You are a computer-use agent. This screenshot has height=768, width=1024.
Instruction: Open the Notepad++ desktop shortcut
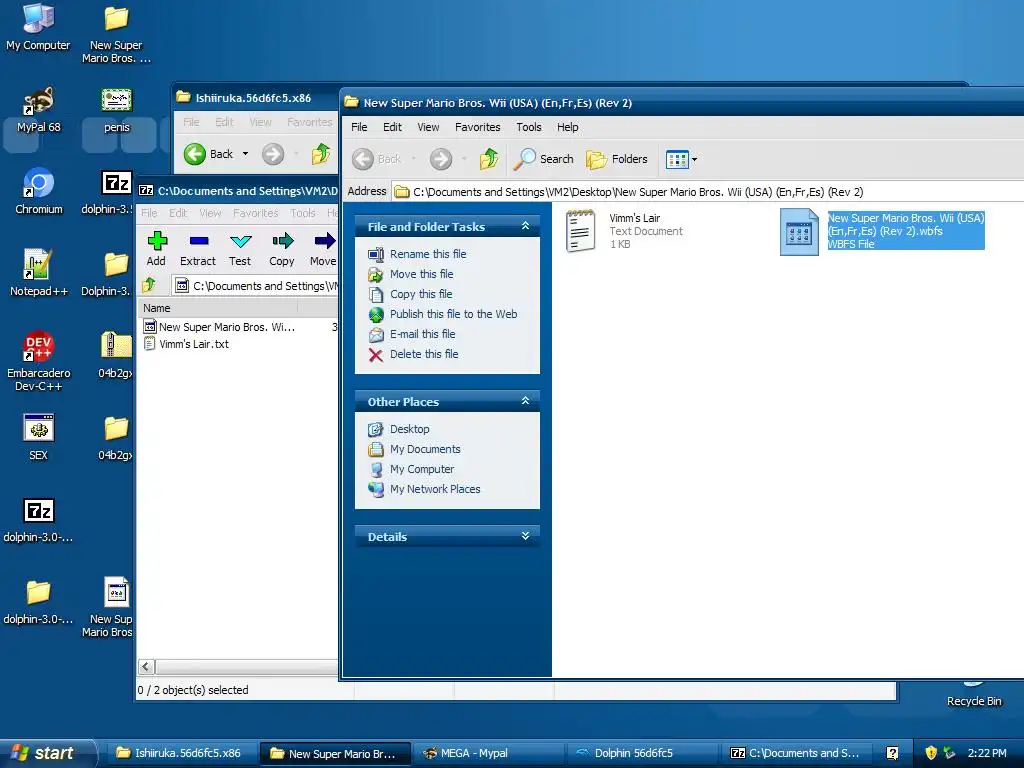tap(39, 273)
